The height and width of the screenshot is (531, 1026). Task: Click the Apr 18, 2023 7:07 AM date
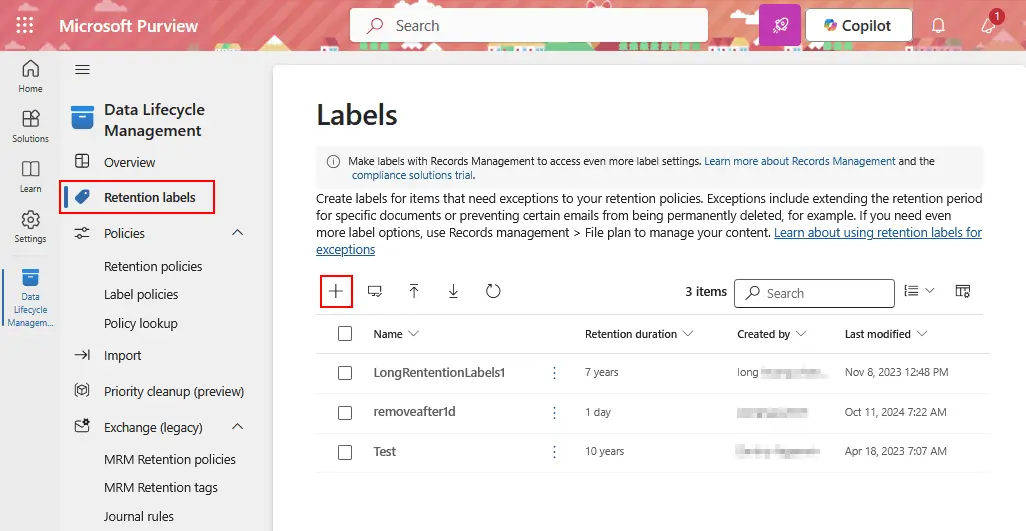click(x=895, y=451)
